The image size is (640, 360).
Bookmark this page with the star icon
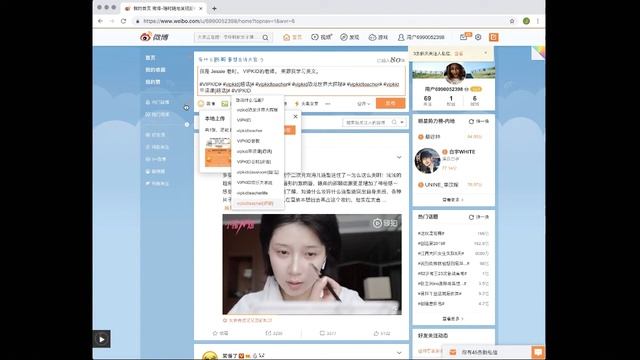512,21
